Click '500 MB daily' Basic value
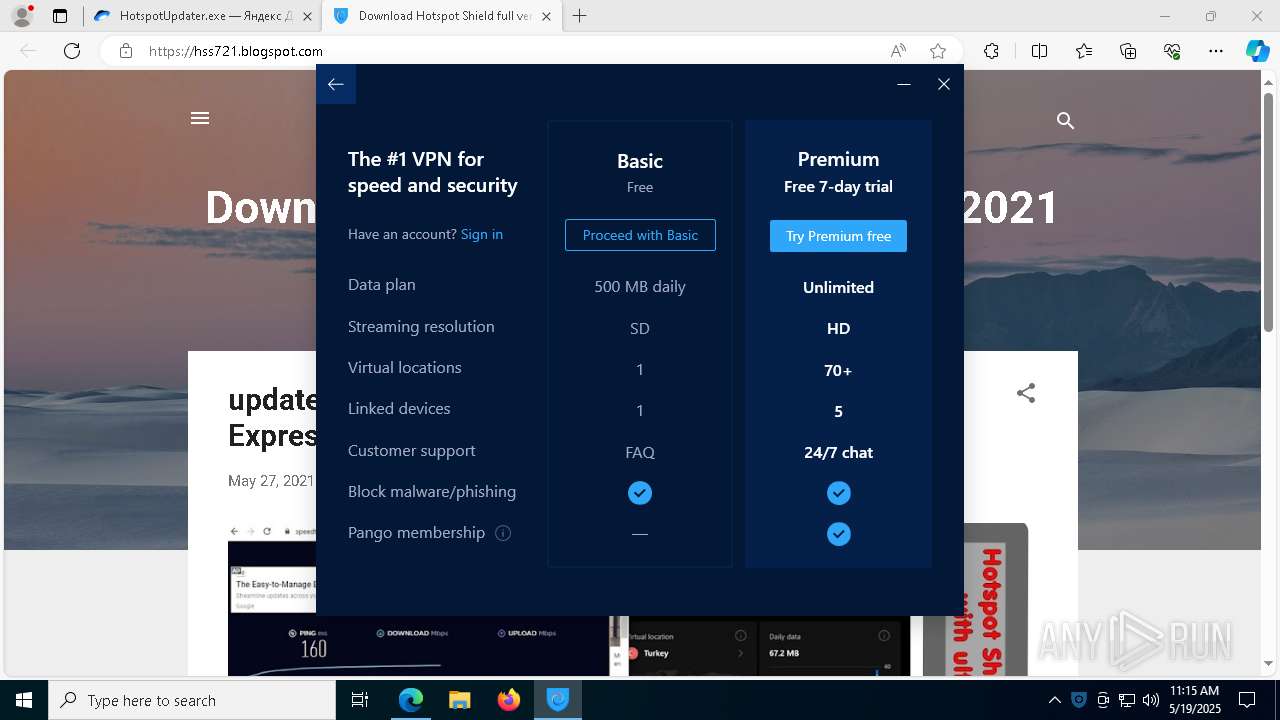 640,287
